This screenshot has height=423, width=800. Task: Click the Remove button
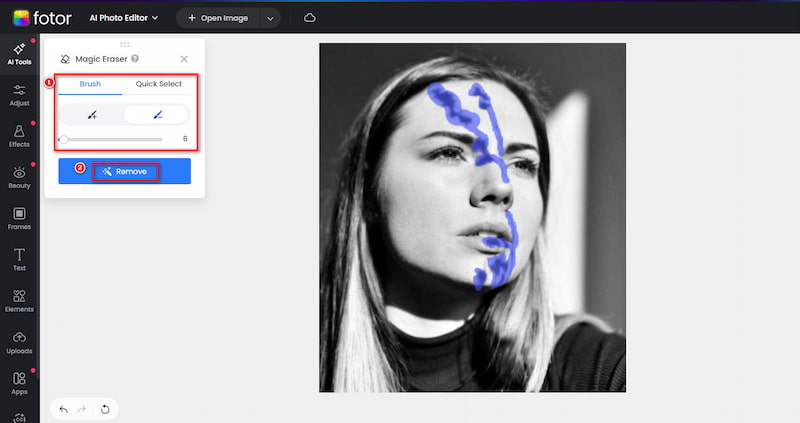(124, 171)
